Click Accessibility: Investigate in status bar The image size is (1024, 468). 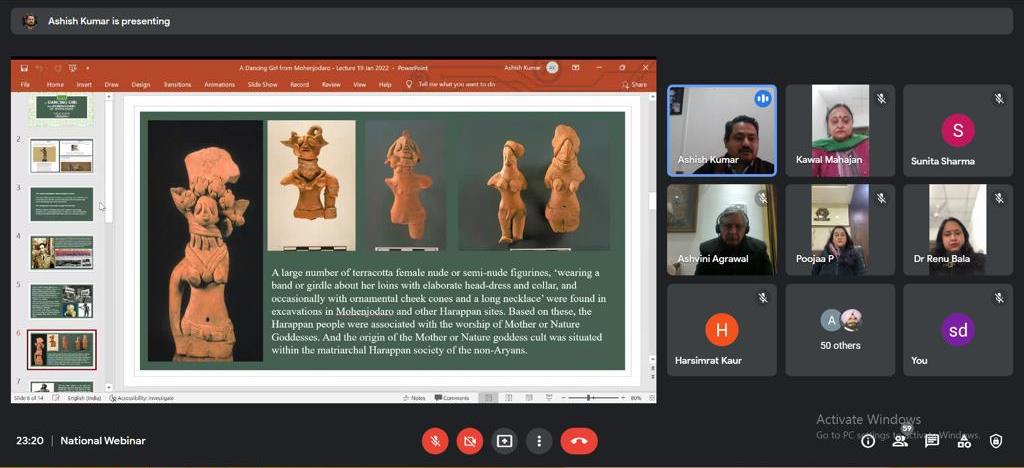[x=142, y=398]
